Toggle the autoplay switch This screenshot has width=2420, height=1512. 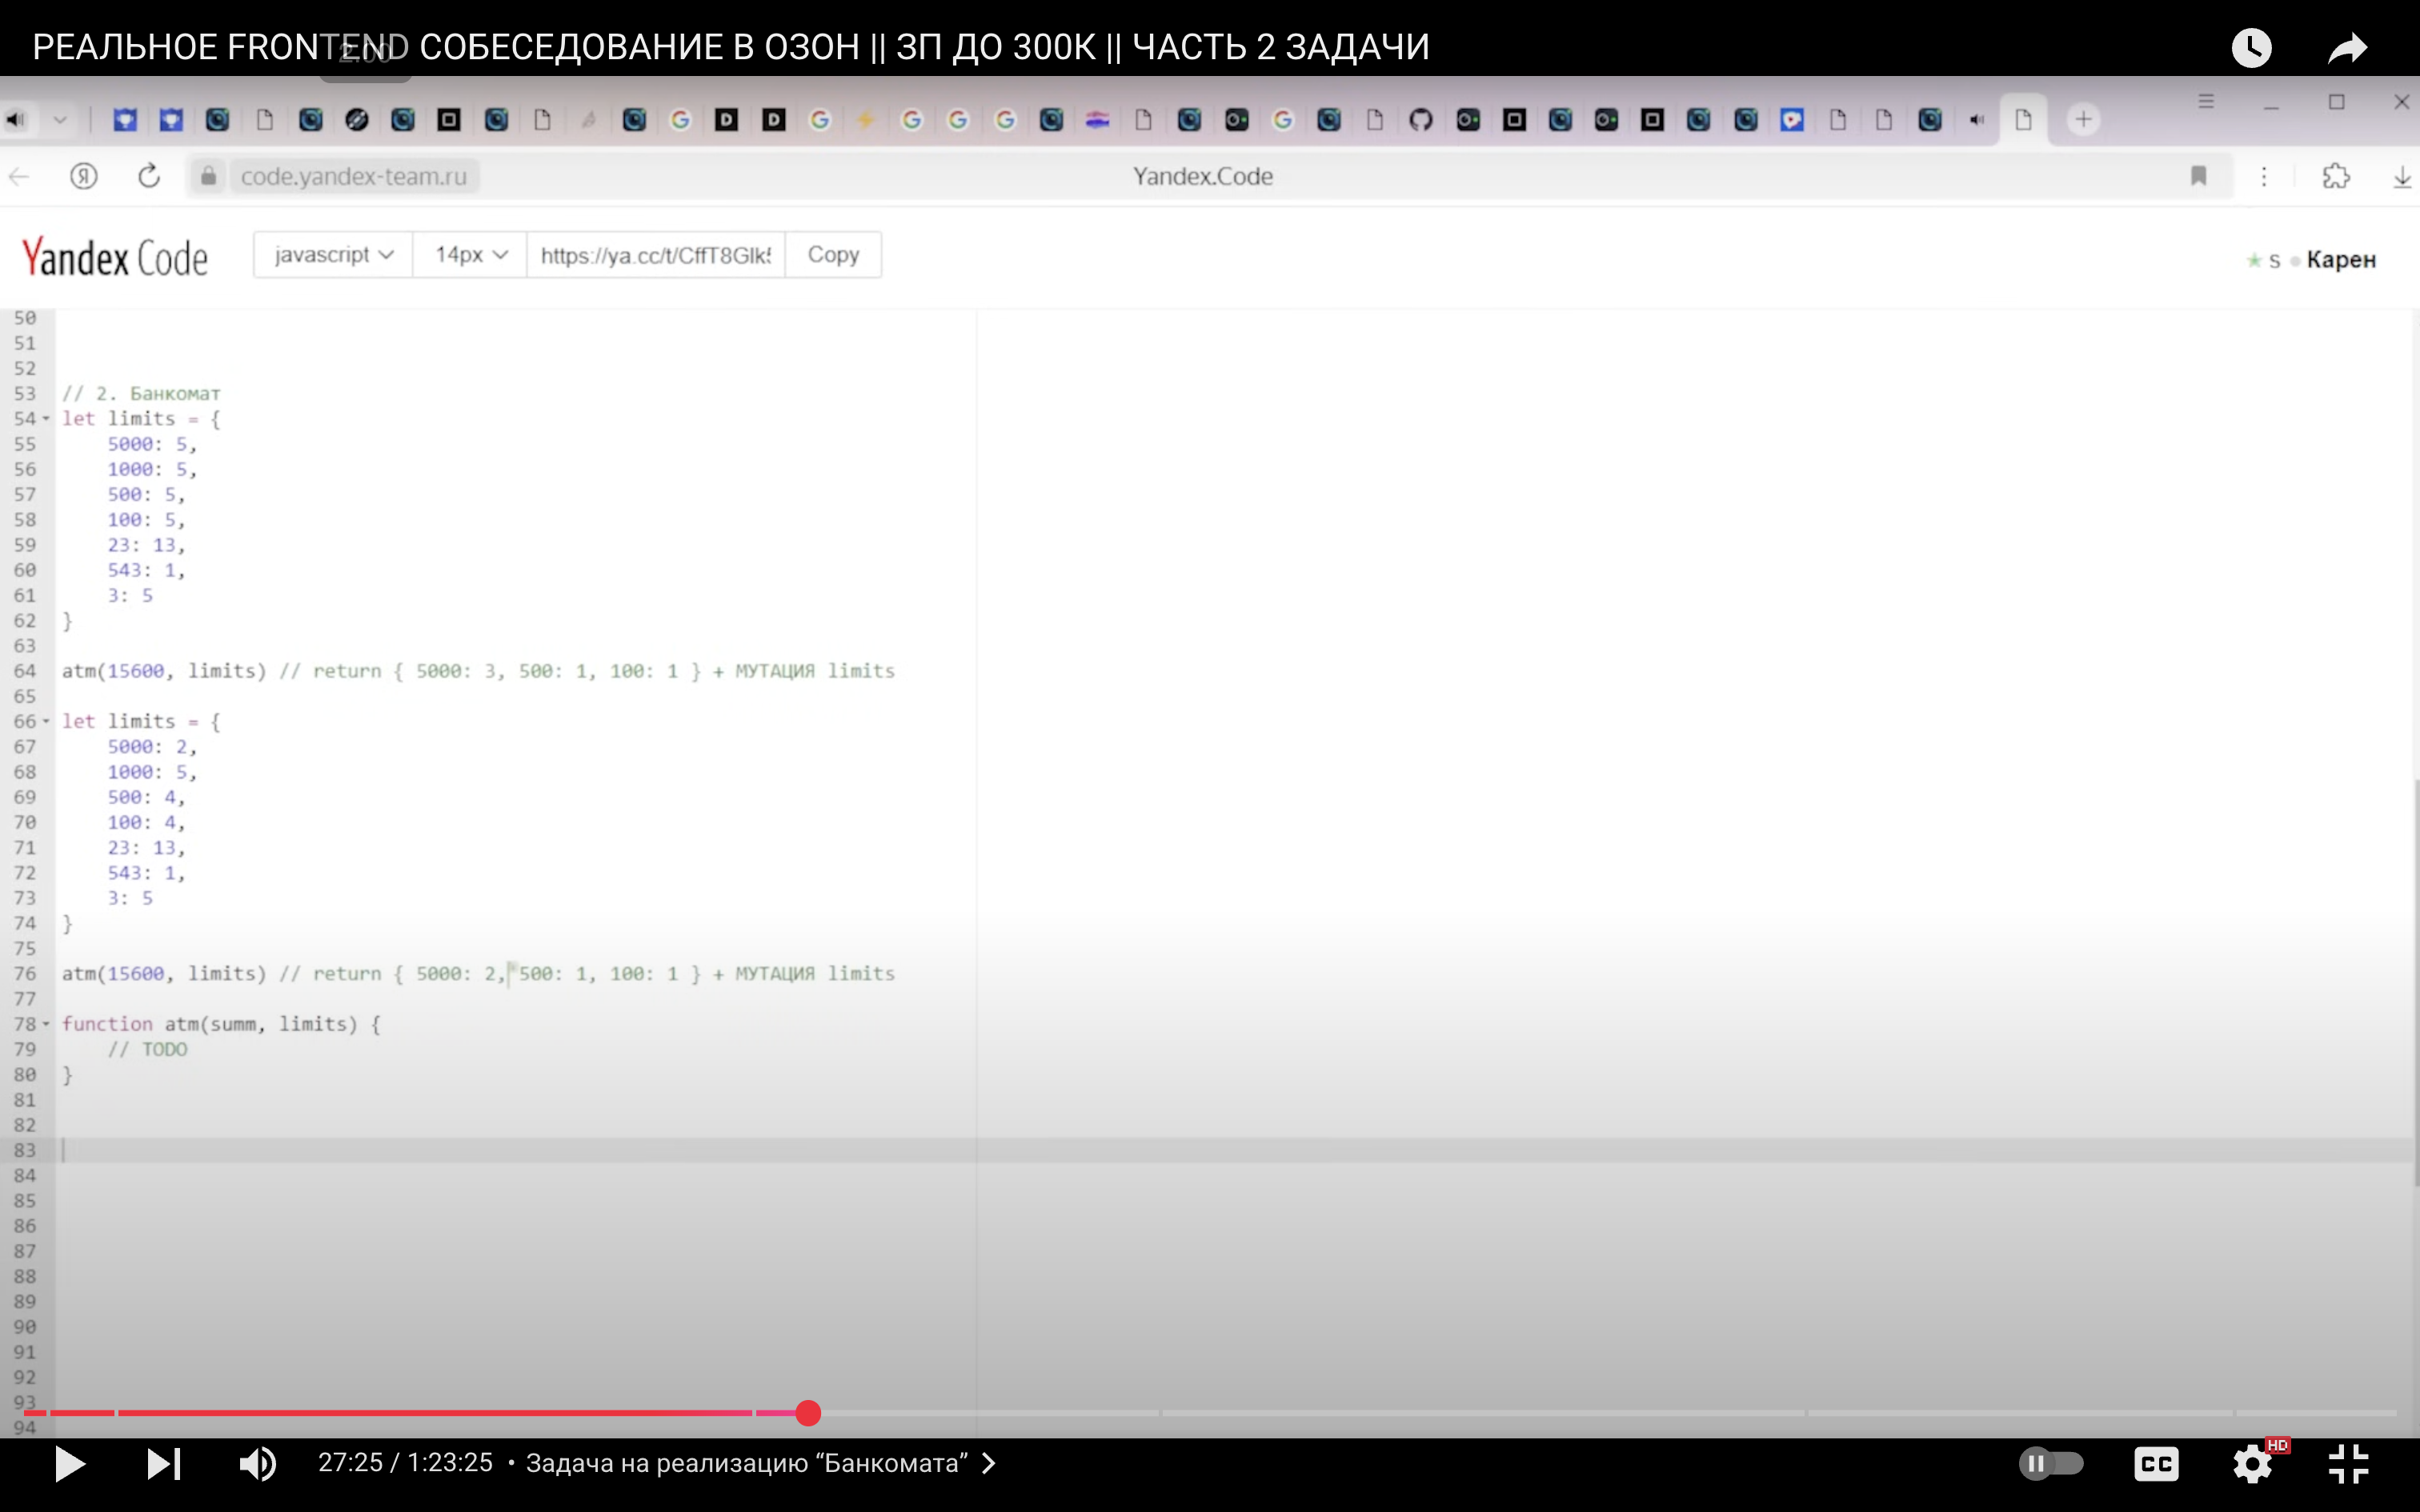[2051, 1464]
